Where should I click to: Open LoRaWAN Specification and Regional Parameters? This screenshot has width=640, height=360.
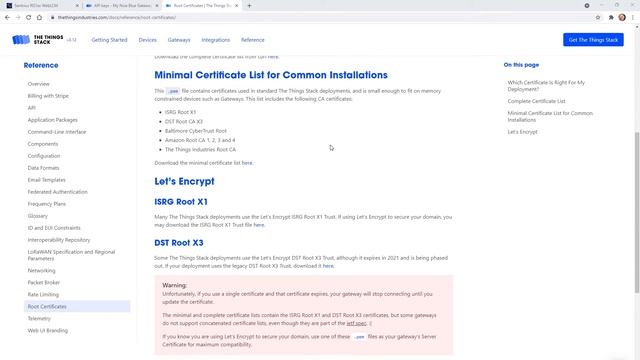click(x=71, y=255)
